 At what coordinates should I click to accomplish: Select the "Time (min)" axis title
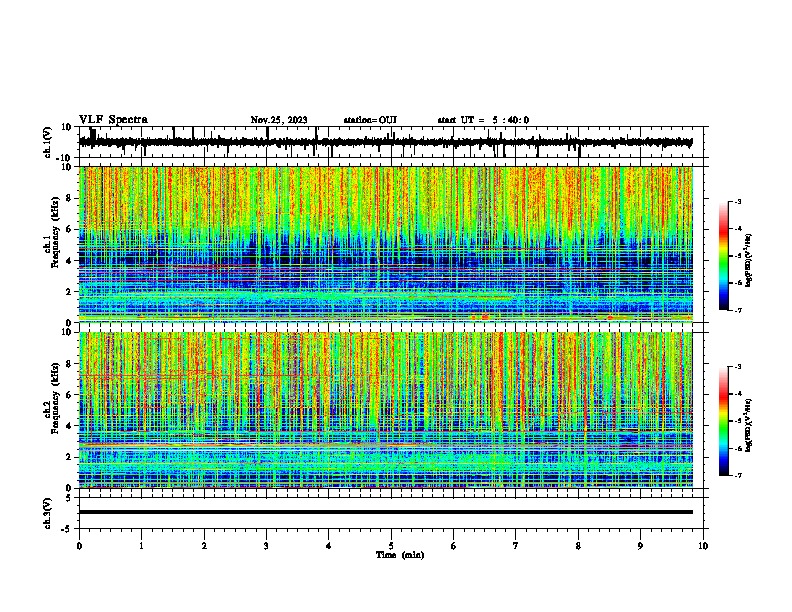[400, 555]
